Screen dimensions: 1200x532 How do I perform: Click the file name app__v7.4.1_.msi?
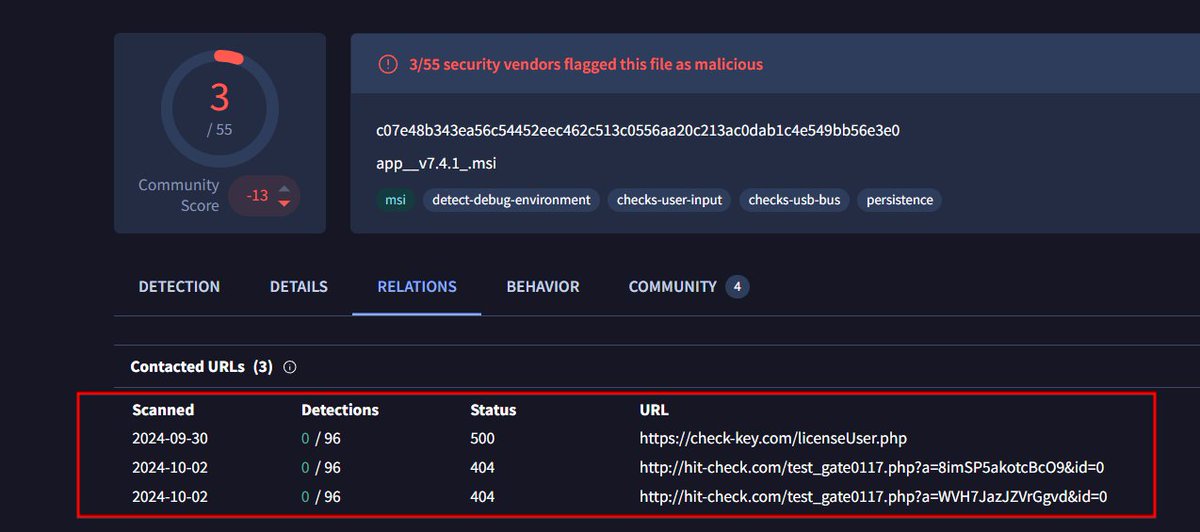[x=436, y=164]
